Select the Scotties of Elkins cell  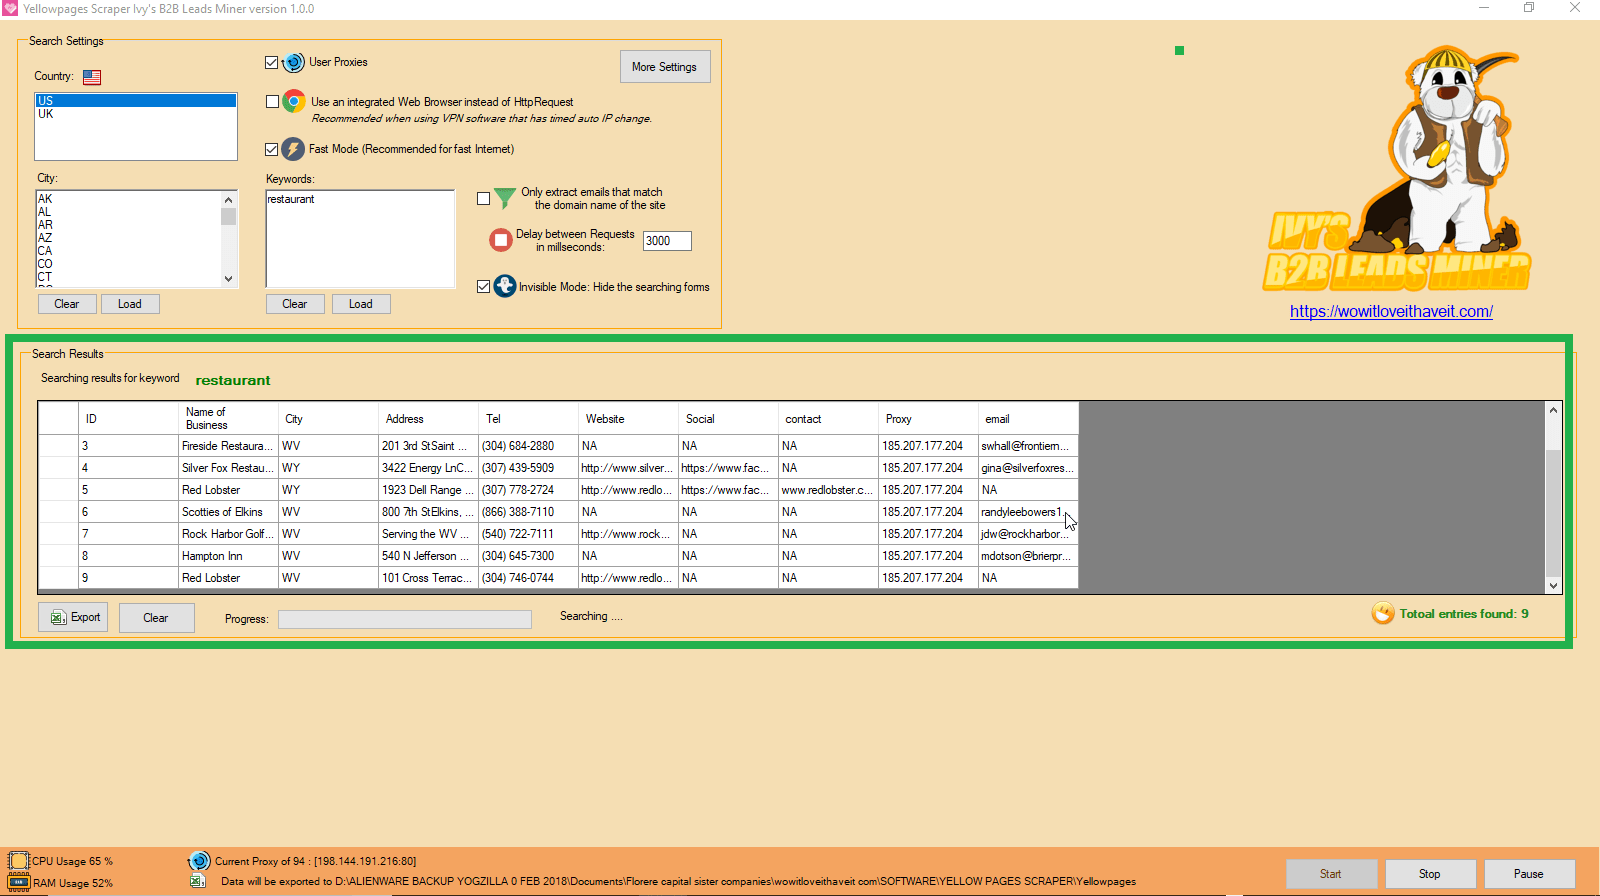[229, 512]
